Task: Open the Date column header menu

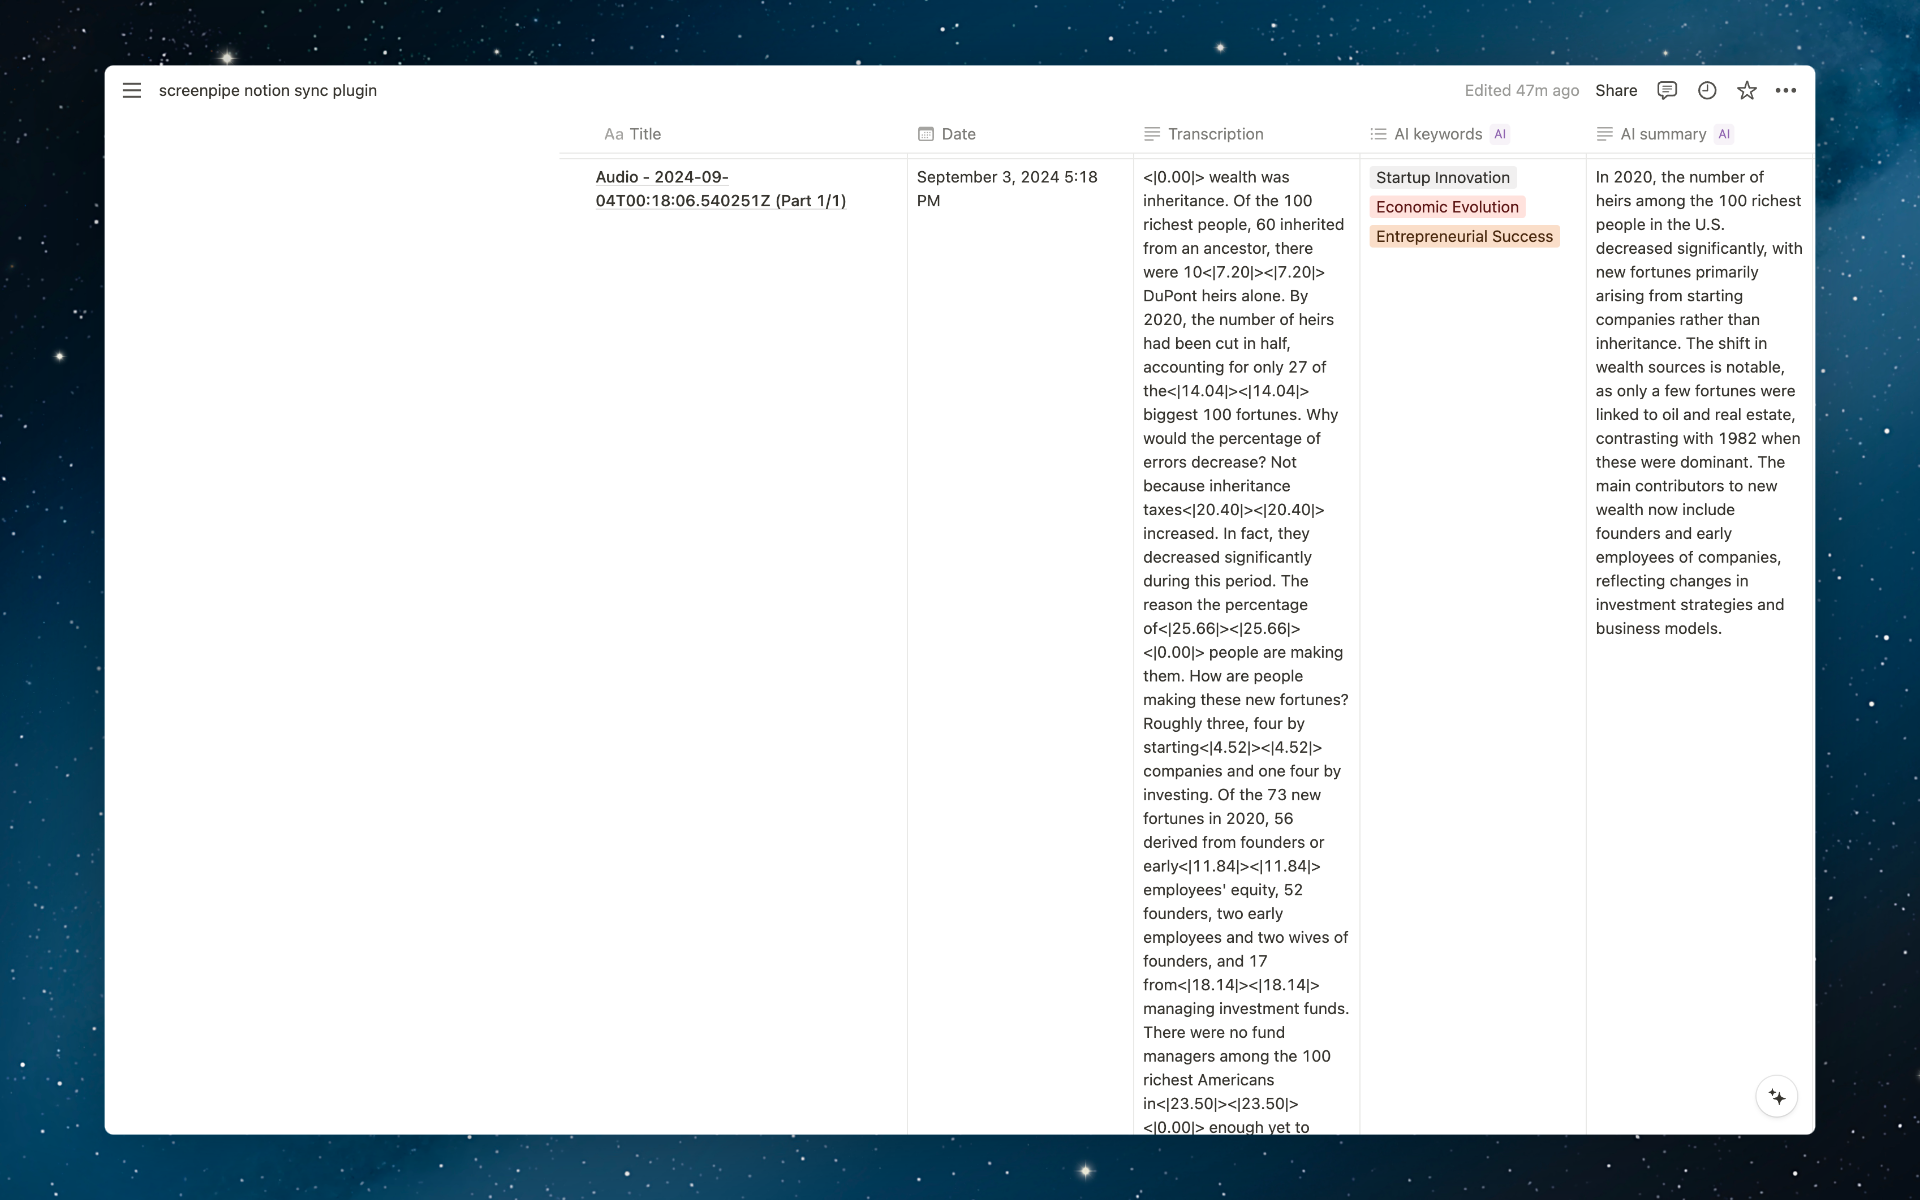Action: (x=958, y=134)
